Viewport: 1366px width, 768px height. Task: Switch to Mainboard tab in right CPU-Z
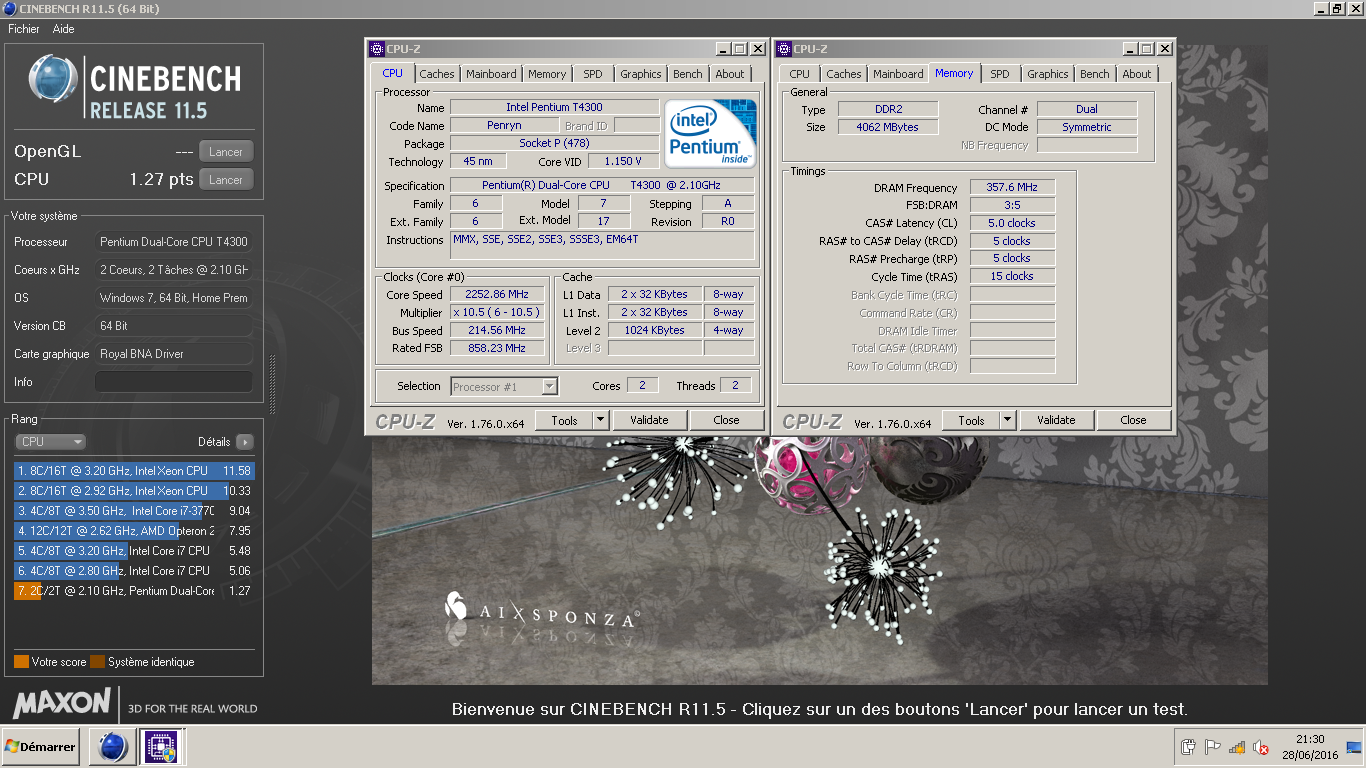(899, 74)
